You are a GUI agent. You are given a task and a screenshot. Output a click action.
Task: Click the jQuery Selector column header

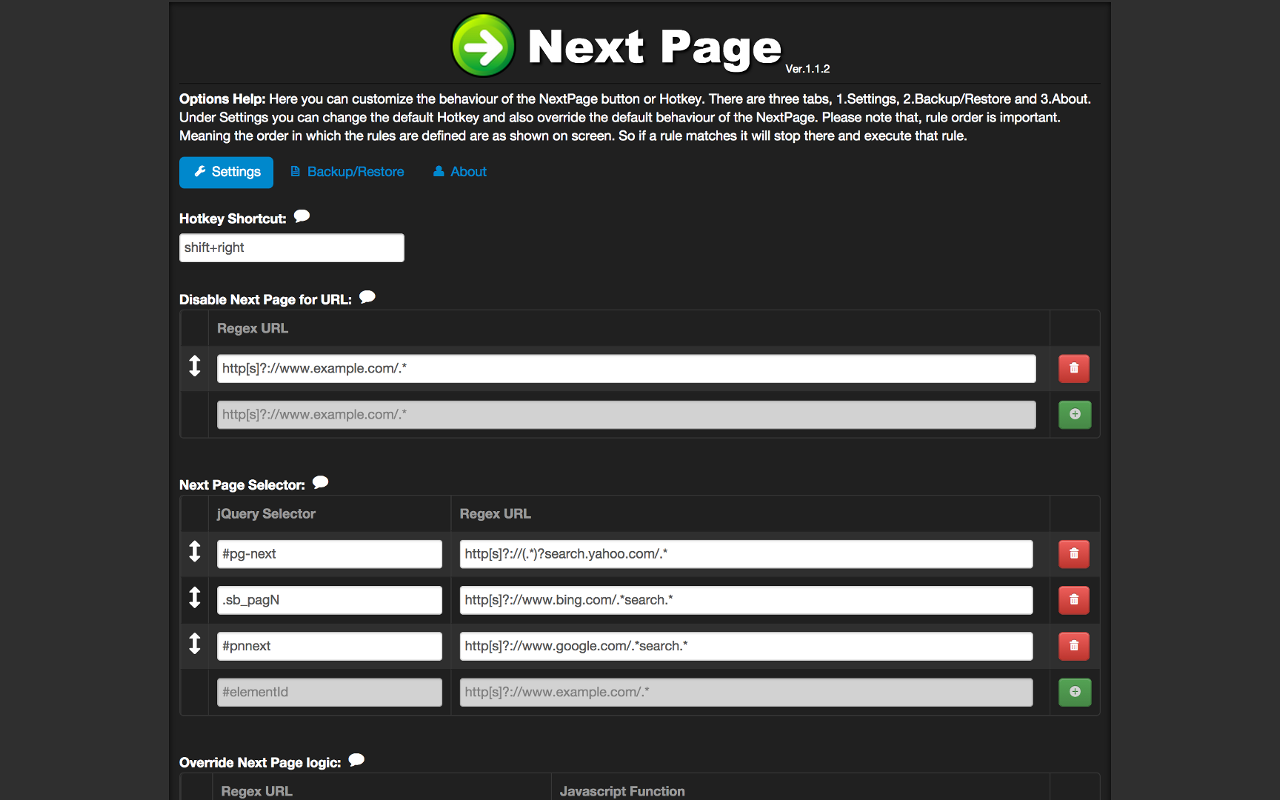pyautogui.click(x=266, y=514)
